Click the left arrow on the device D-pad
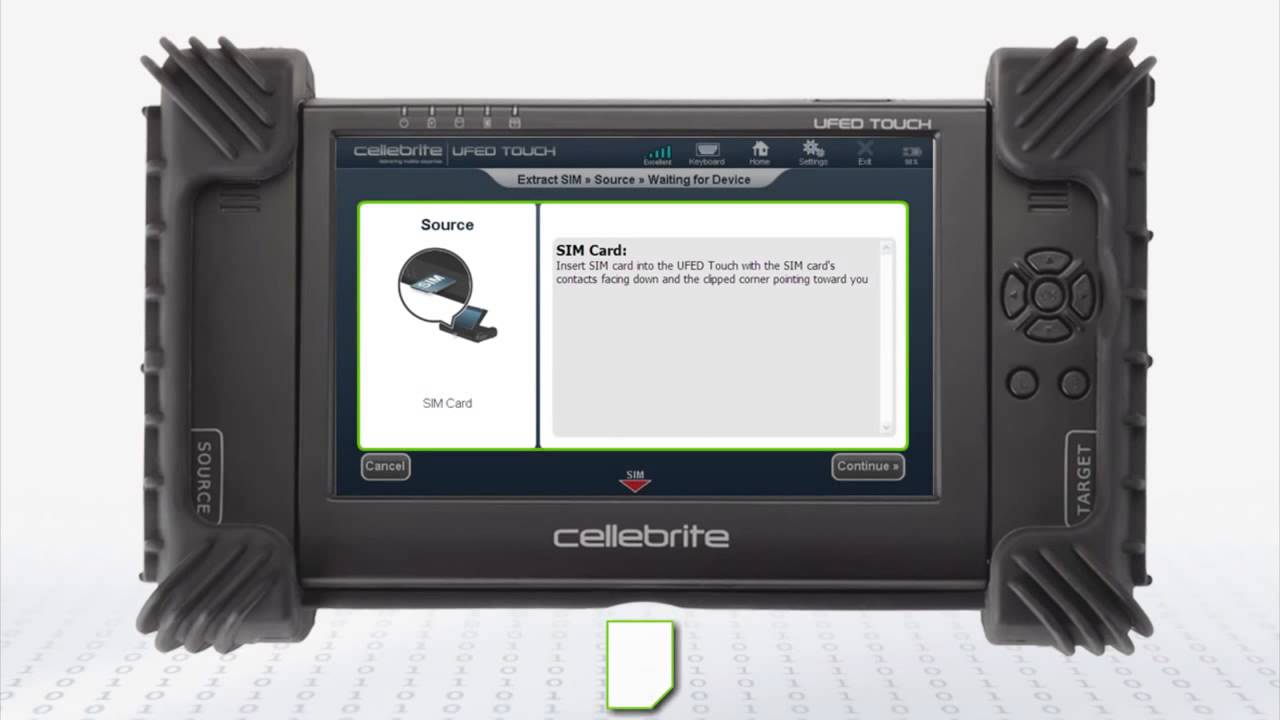This screenshot has height=720, width=1280. coord(1014,295)
